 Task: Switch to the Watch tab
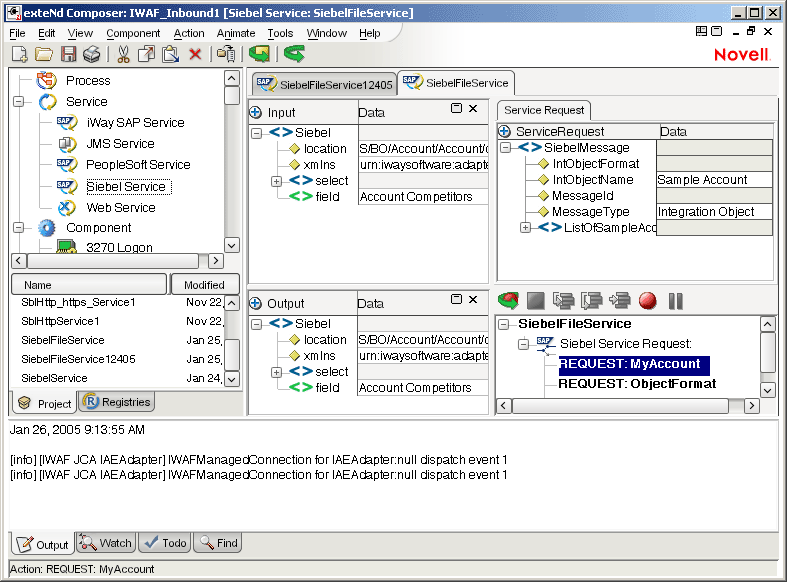tap(106, 543)
